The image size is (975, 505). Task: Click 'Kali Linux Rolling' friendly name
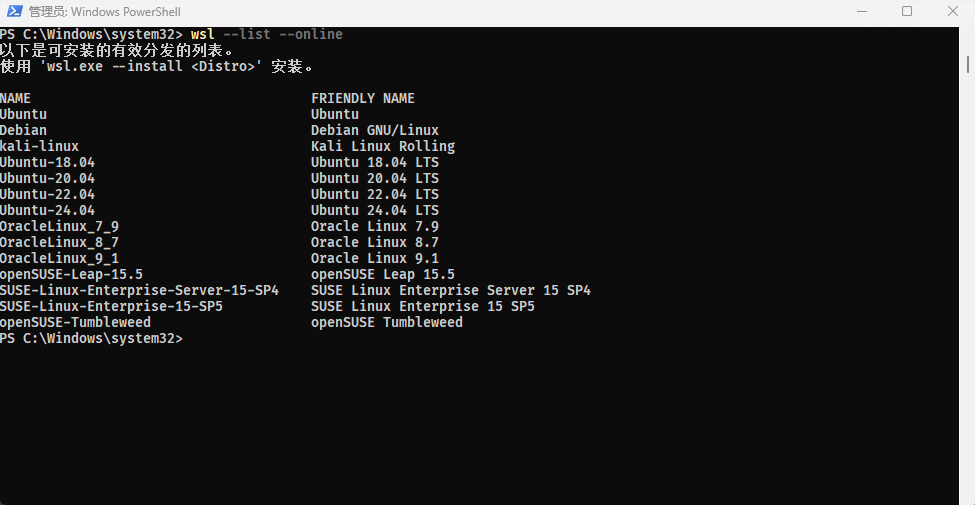pyautogui.click(x=382, y=146)
